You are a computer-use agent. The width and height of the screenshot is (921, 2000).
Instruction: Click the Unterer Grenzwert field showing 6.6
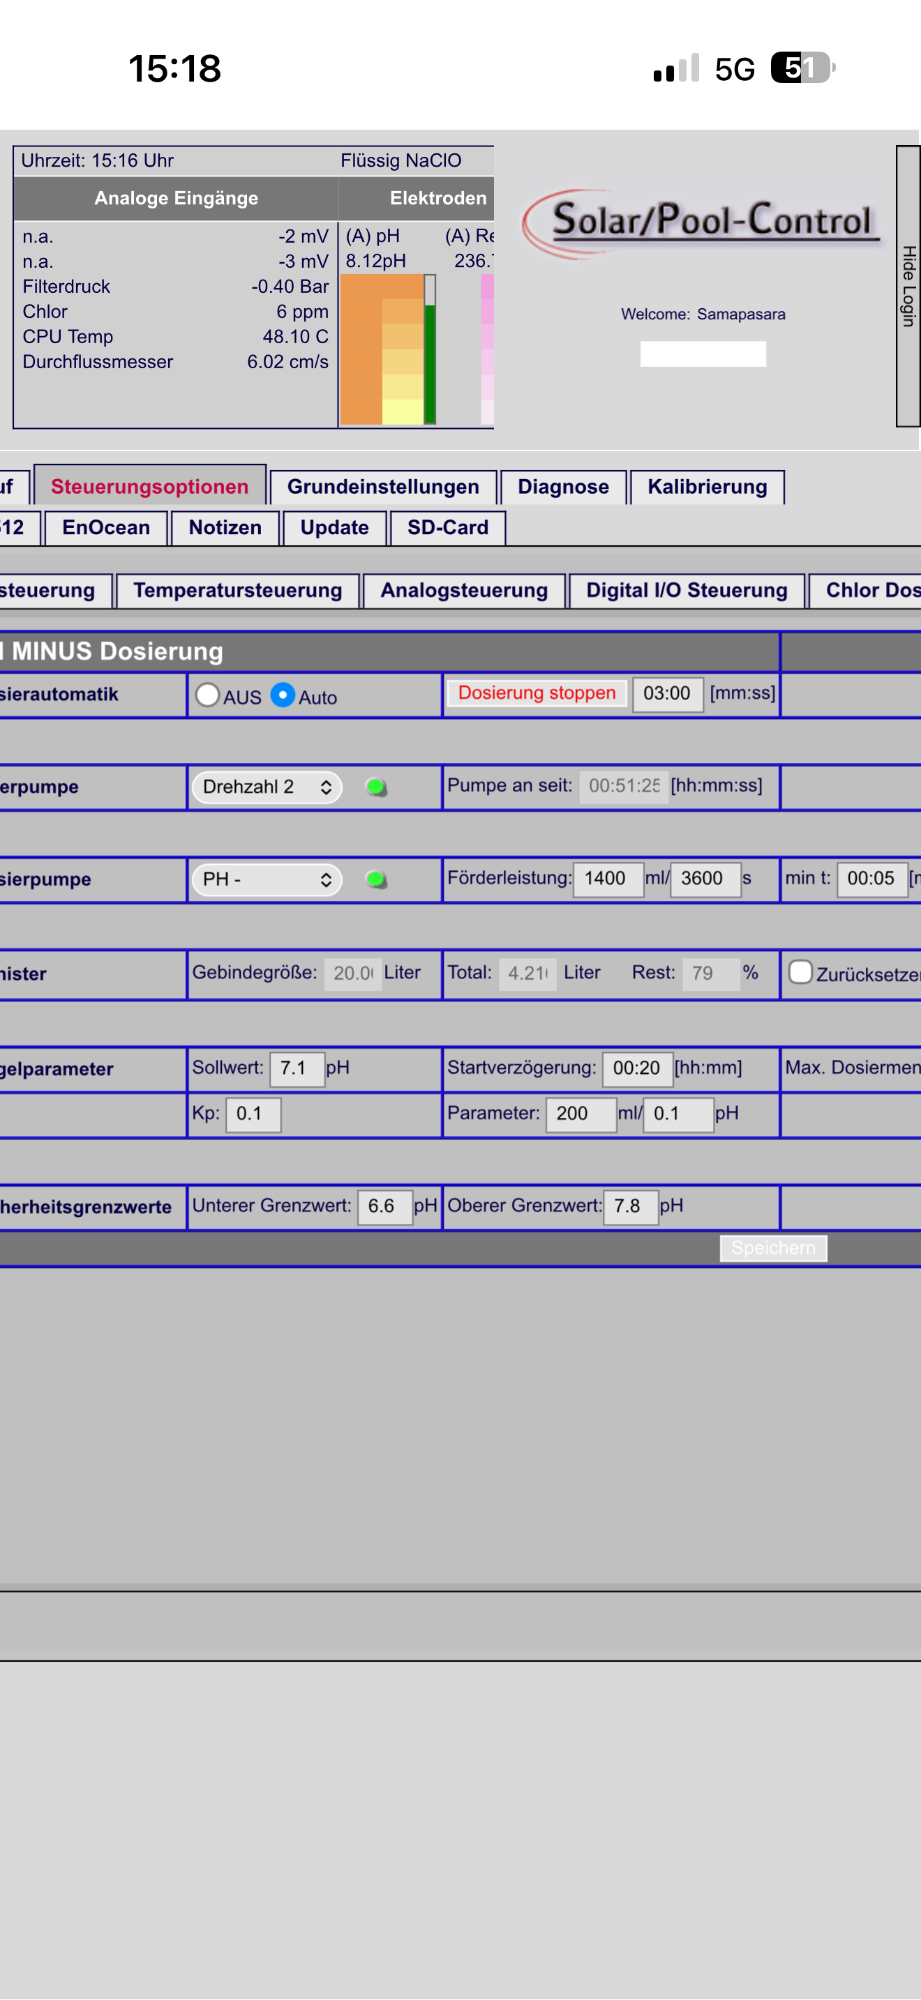[x=385, y=1206]
